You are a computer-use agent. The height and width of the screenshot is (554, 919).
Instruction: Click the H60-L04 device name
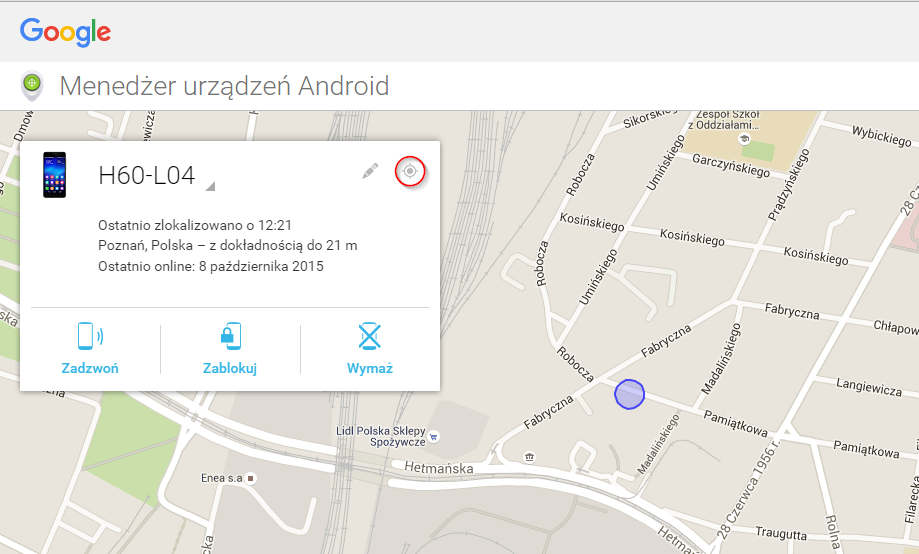(147, 175)
